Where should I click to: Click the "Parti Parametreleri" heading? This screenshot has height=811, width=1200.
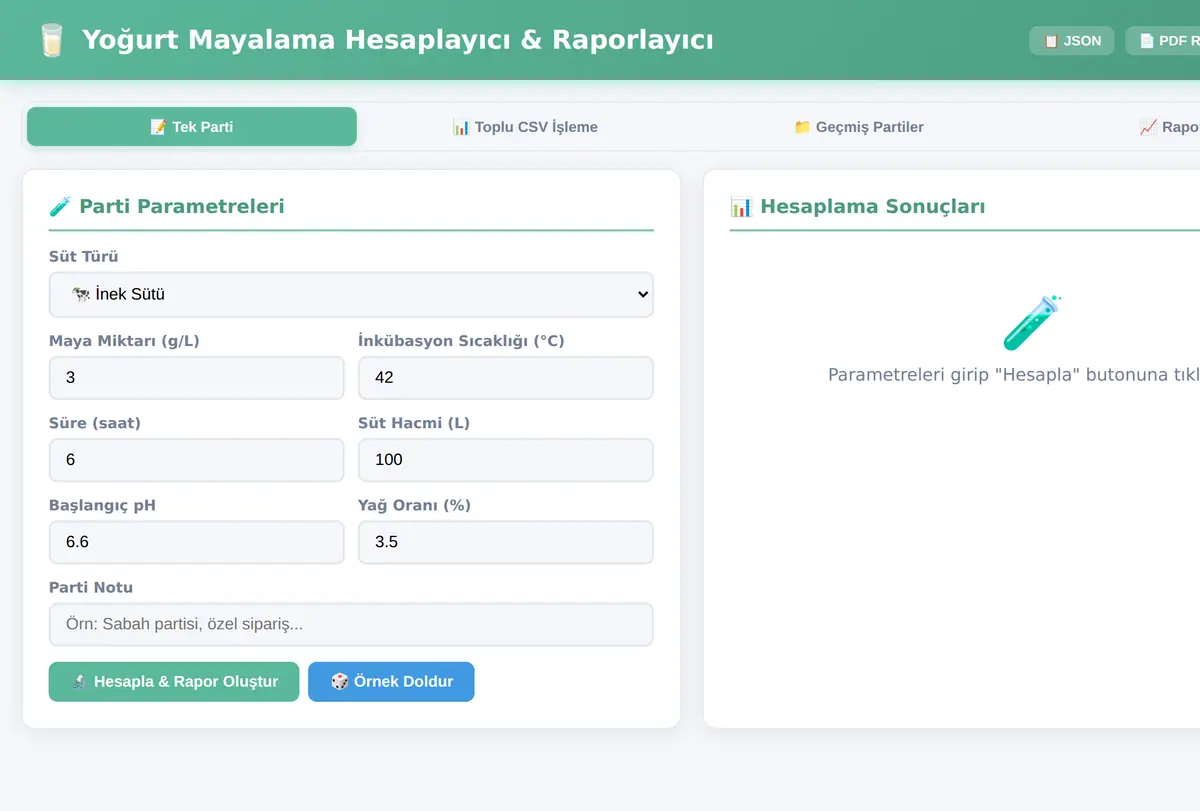coord(182,207)
